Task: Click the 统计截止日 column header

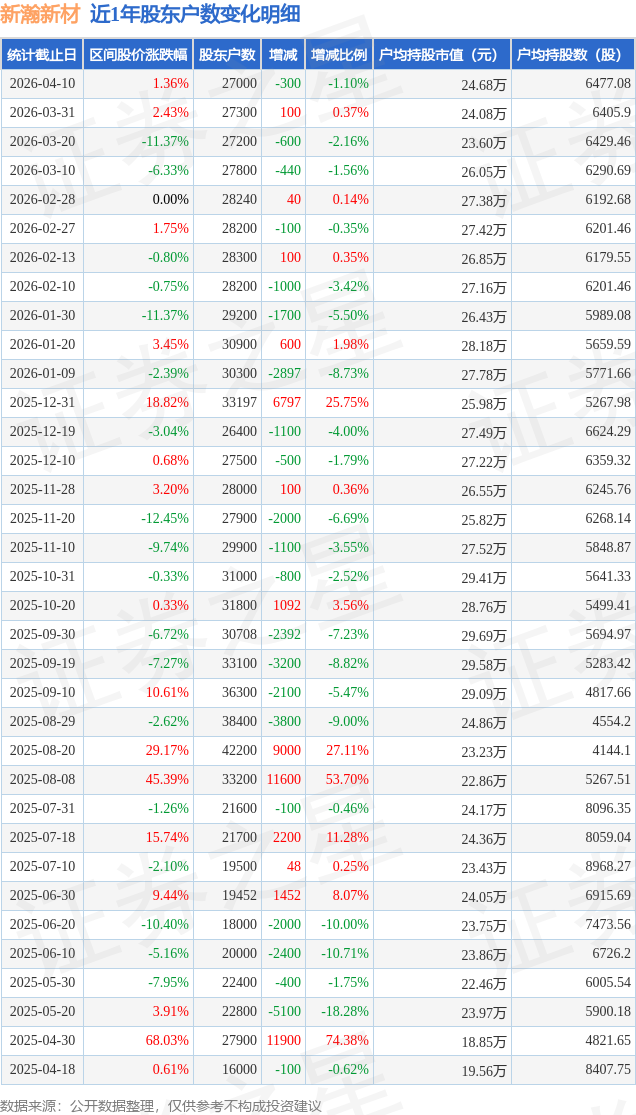Action: click(41, 55)
